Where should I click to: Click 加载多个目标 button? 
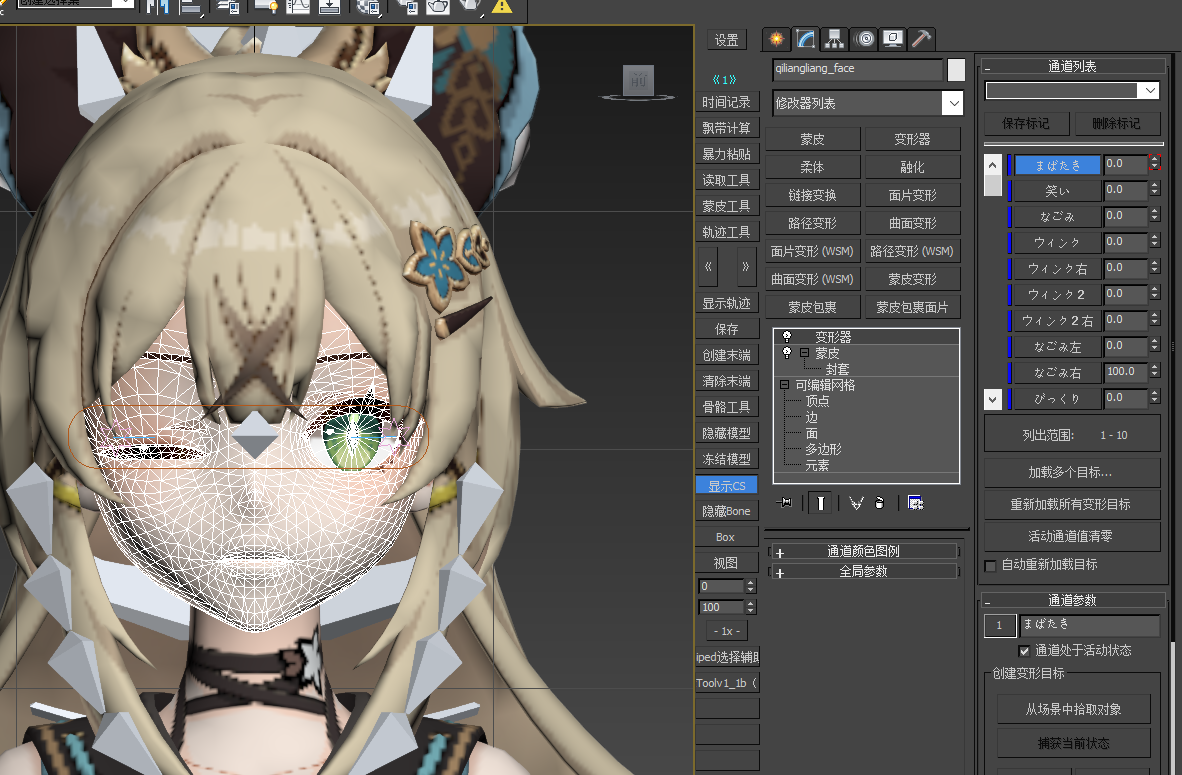pos(1071,472)
